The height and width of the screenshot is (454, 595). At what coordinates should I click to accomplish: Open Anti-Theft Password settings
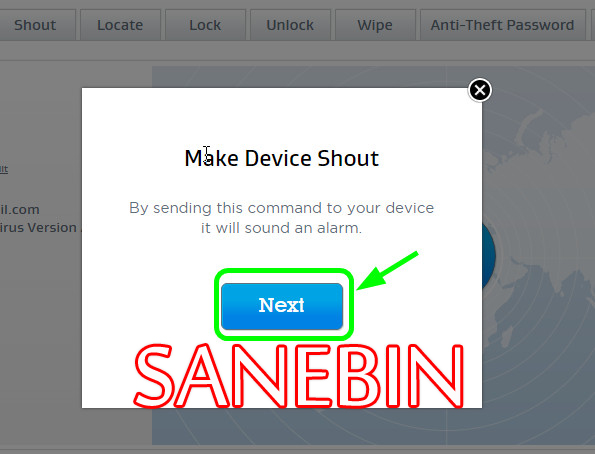point(502,25)
